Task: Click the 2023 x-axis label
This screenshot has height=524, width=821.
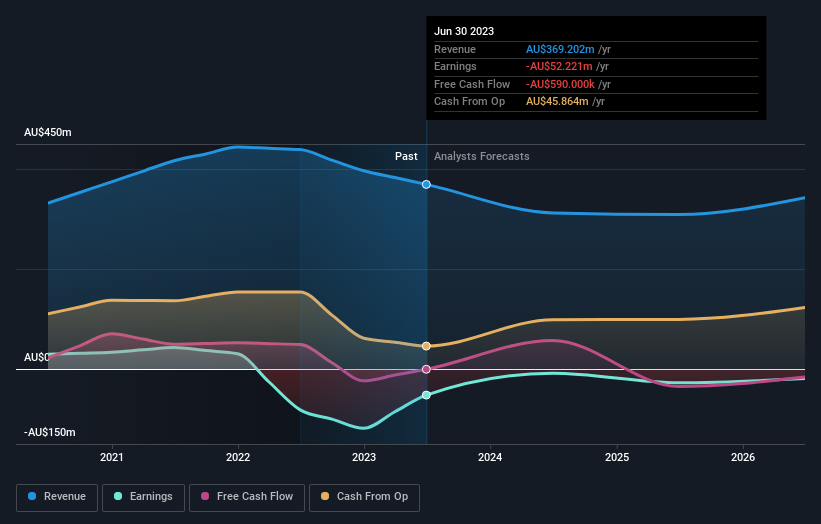Action: pyautogui.click(x=364, y=457)
